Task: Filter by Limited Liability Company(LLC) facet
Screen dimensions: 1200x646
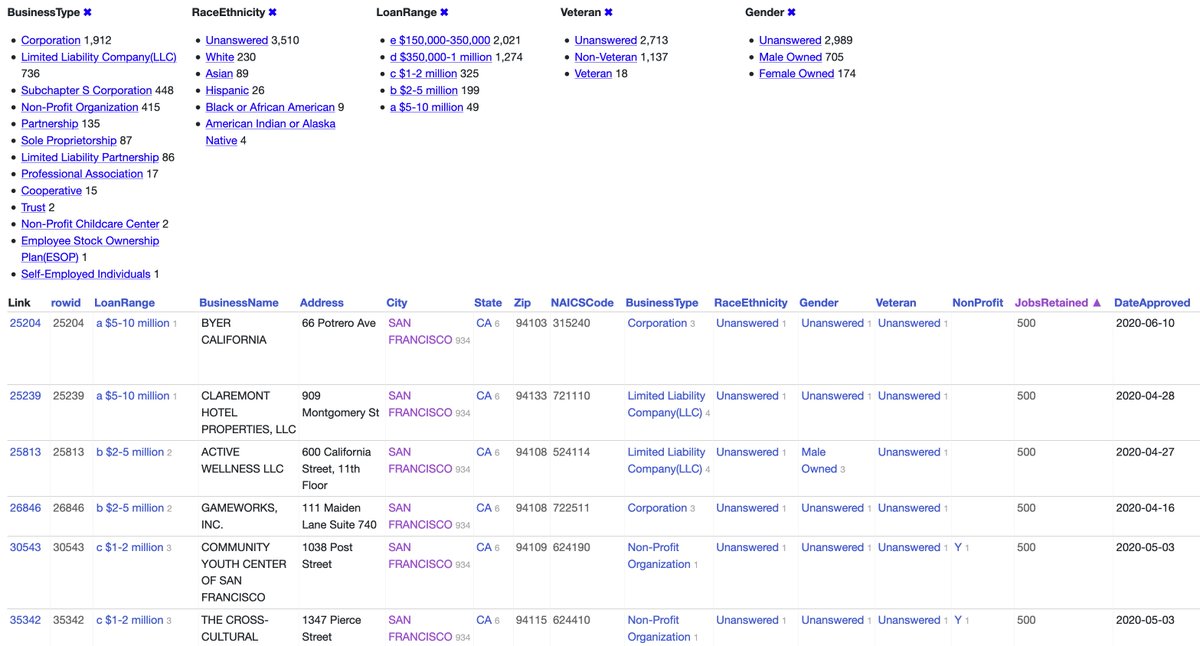Action: [x=98, y=57]
